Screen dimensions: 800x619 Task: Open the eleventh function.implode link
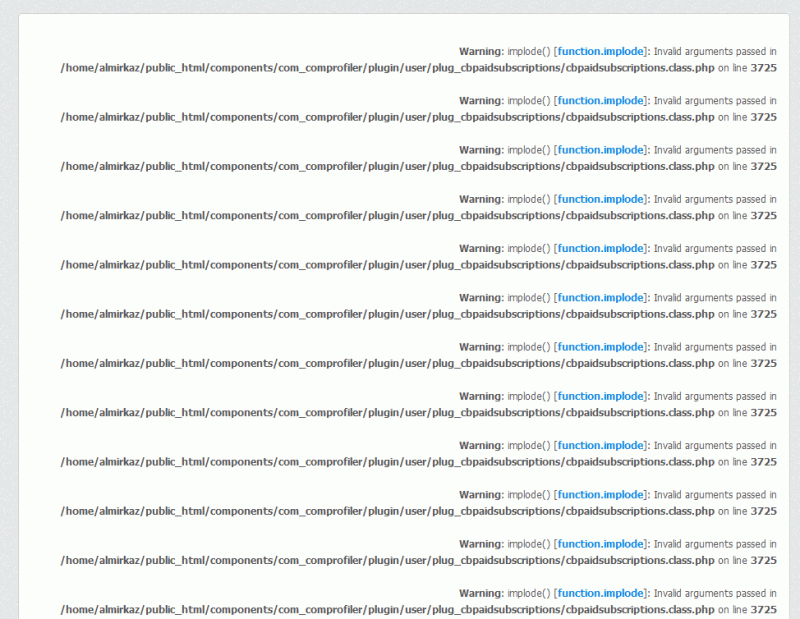point(600,544)
